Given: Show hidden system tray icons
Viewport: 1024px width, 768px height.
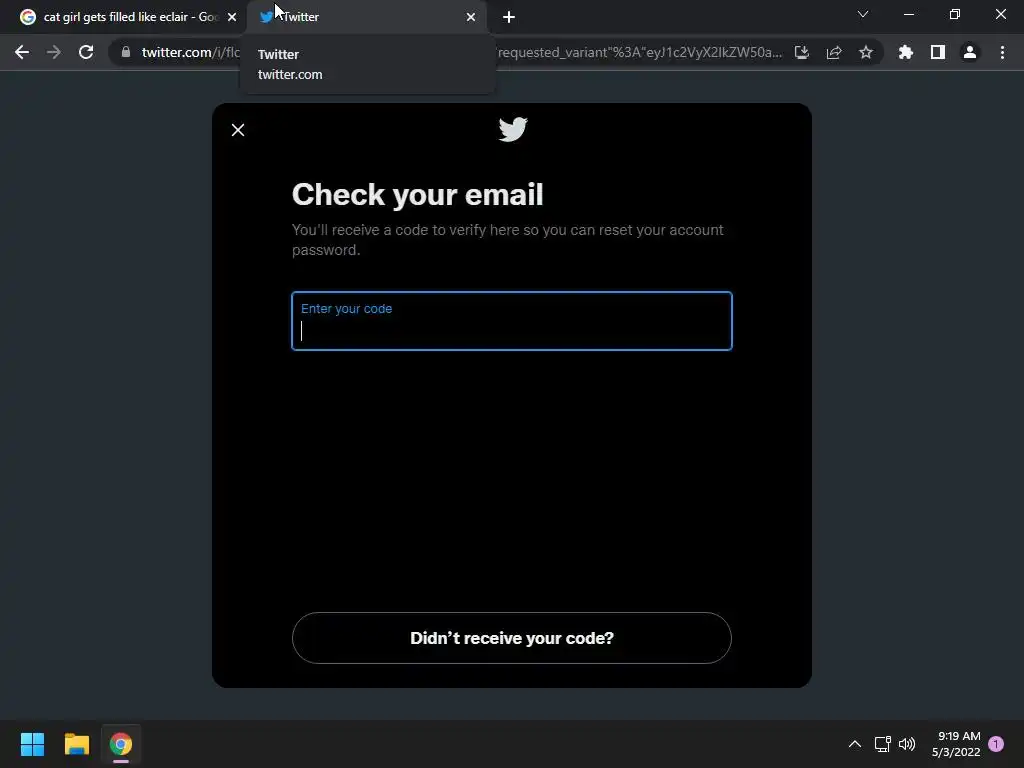Looking at the screenshot, I should tap(855, 744).
